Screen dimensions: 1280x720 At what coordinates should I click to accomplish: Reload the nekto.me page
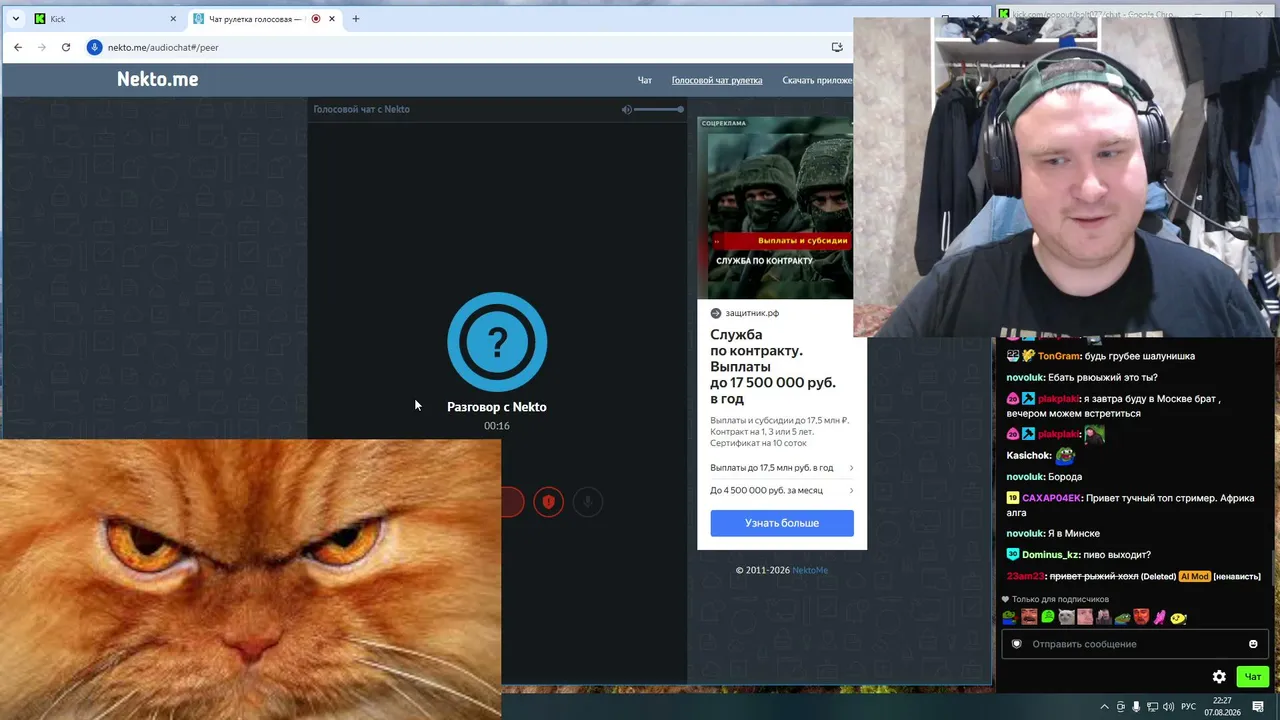coord(66,47)
